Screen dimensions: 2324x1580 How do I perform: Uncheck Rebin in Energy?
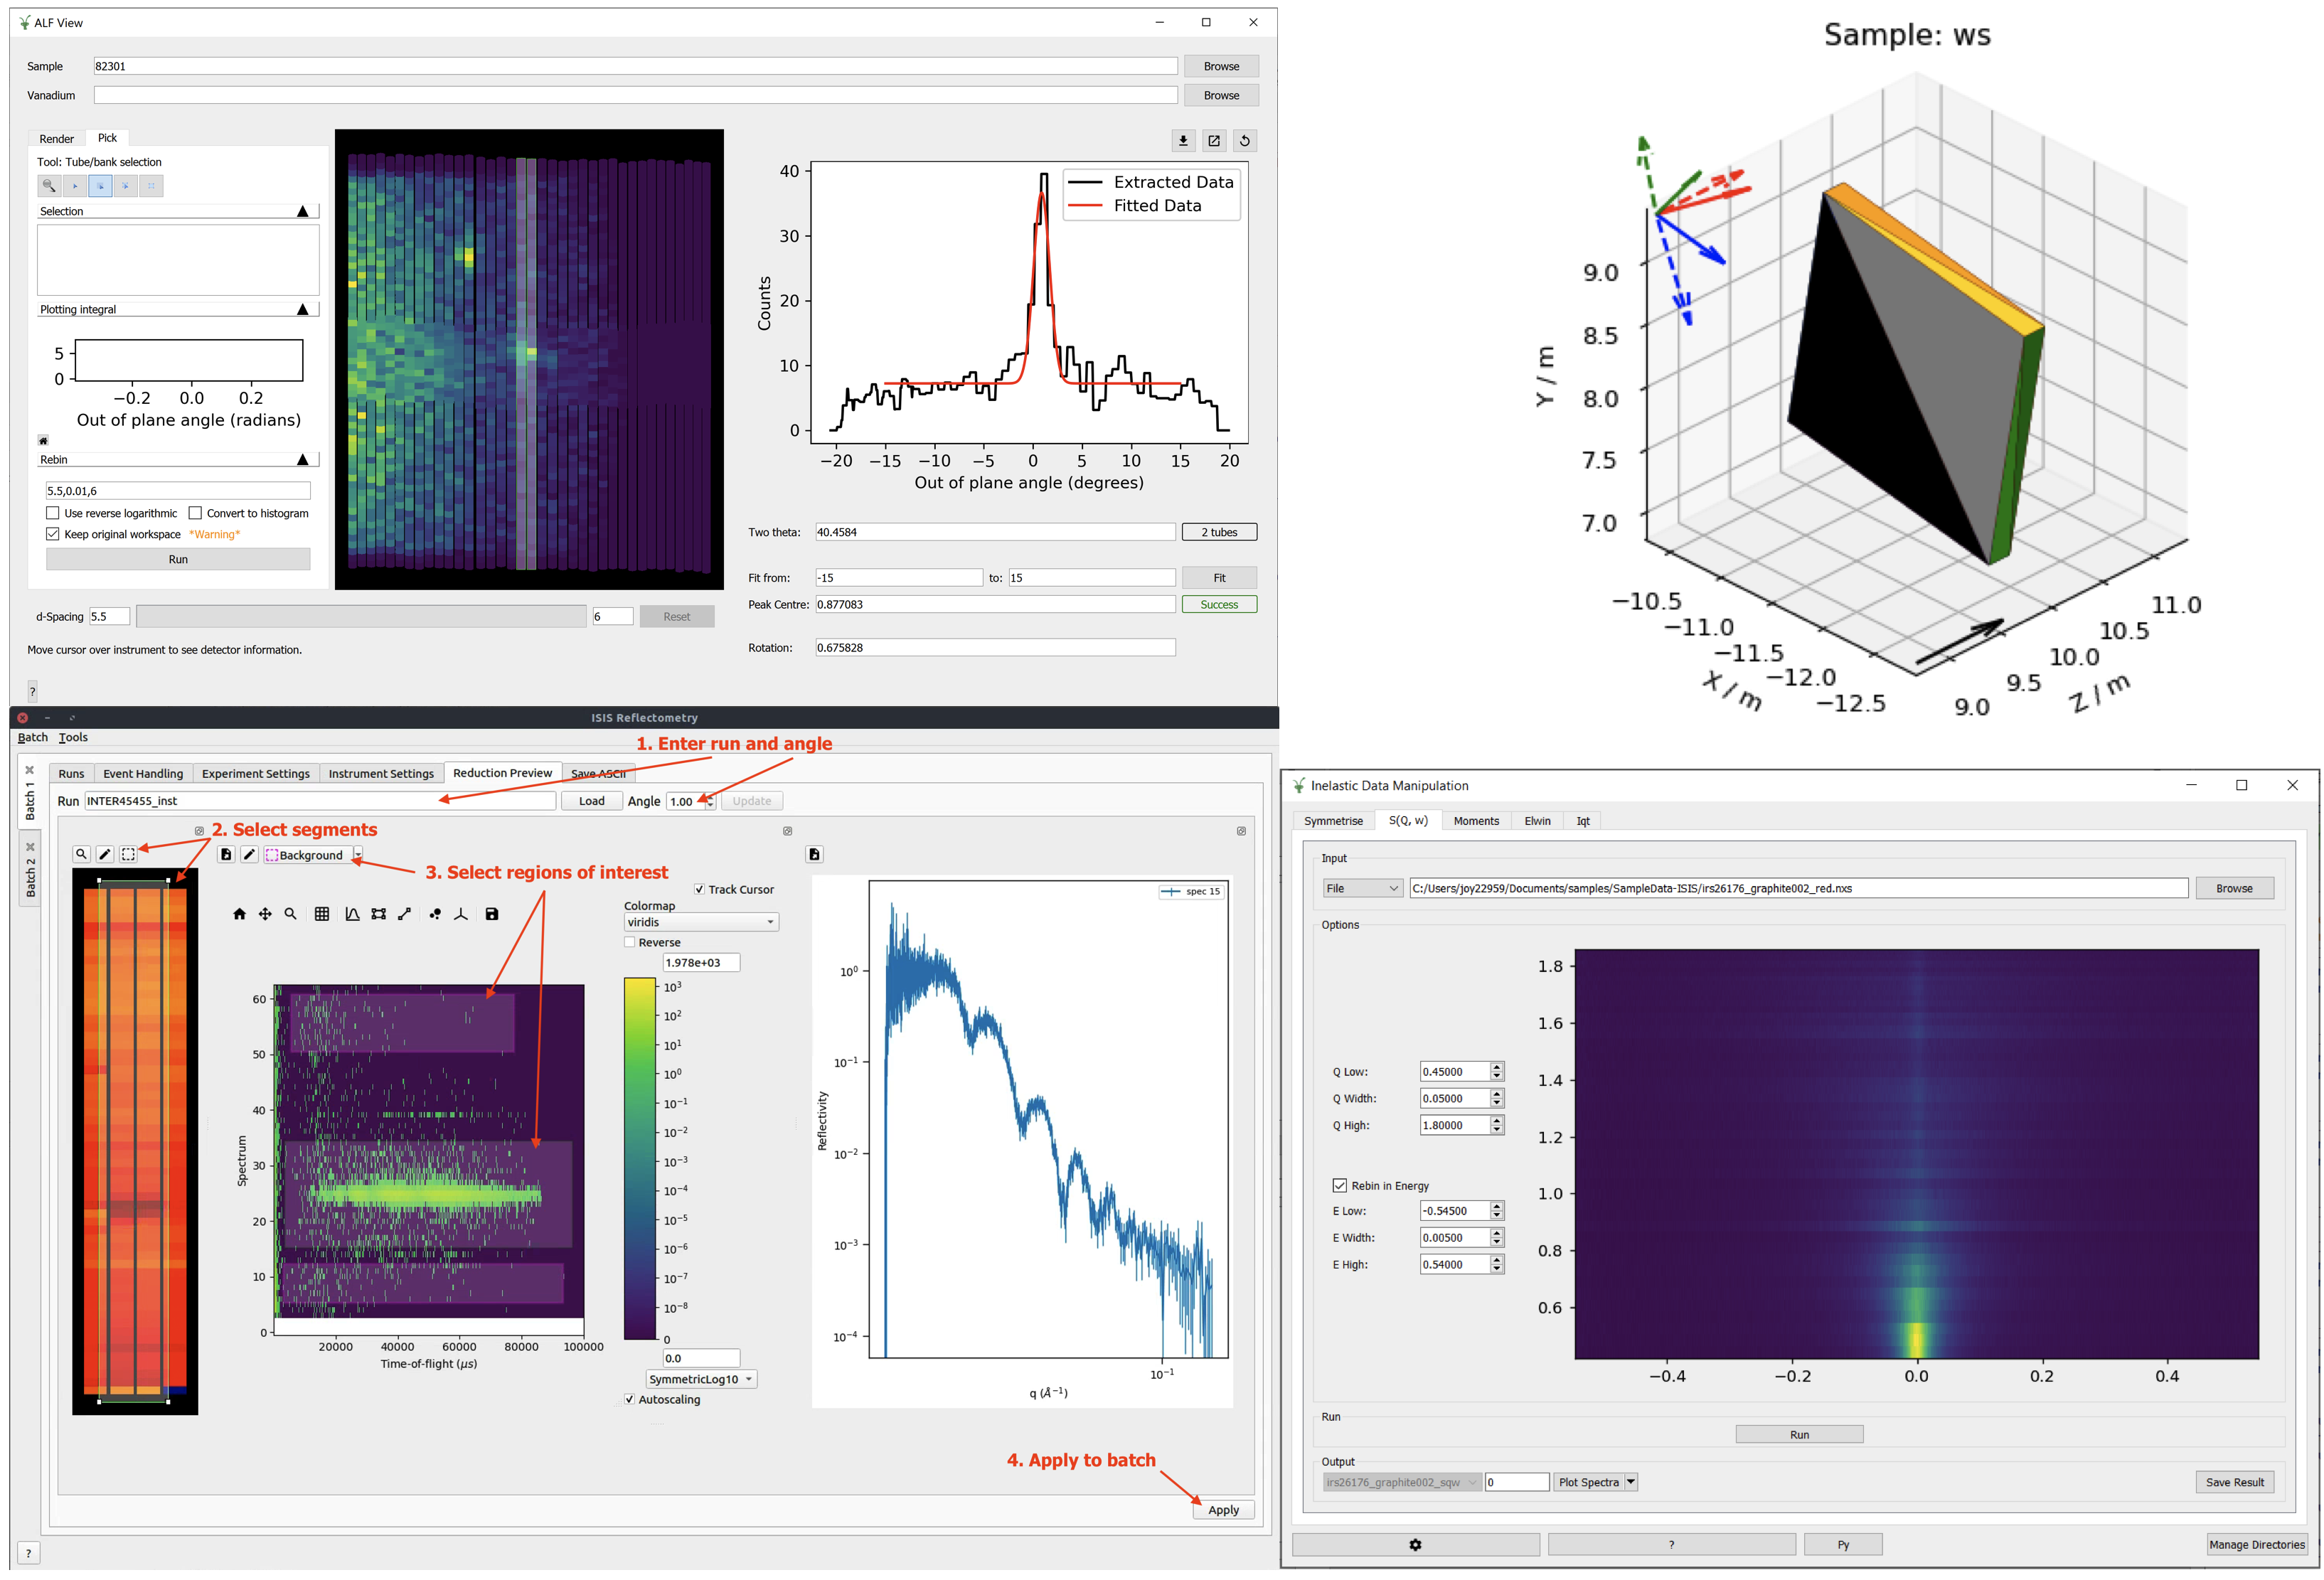point(1339,1185)
